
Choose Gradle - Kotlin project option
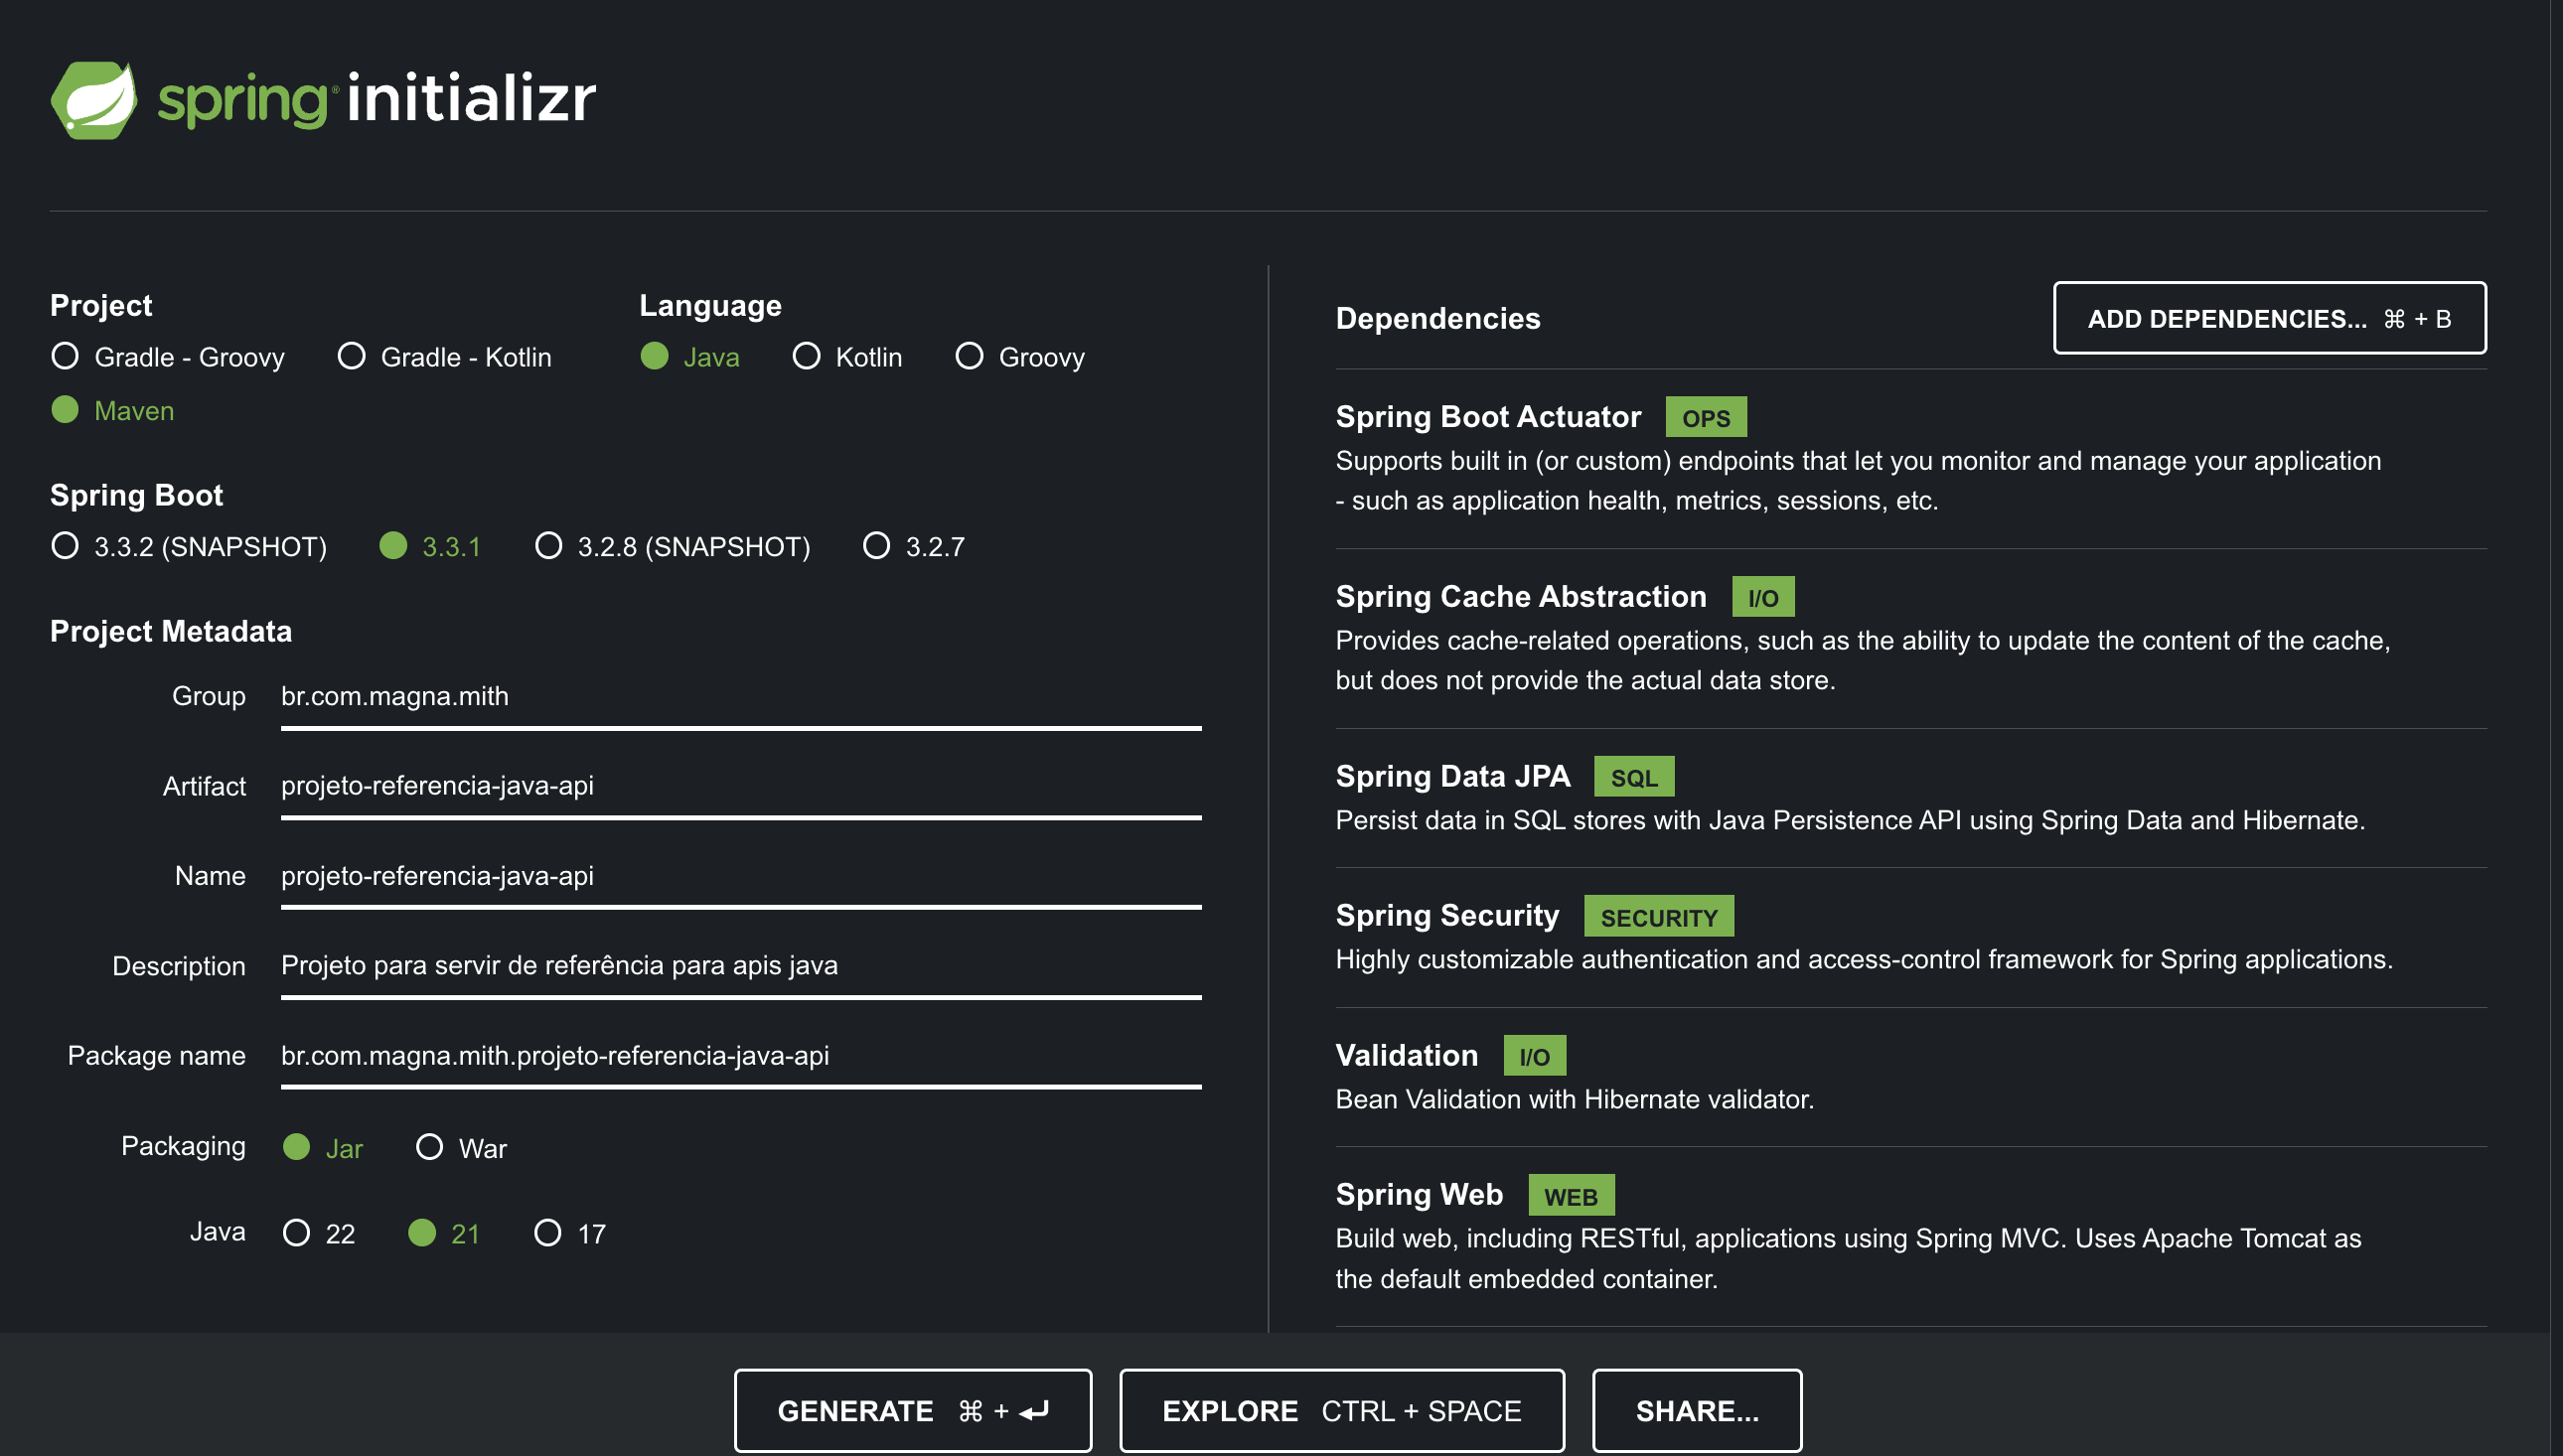(352, 357)
